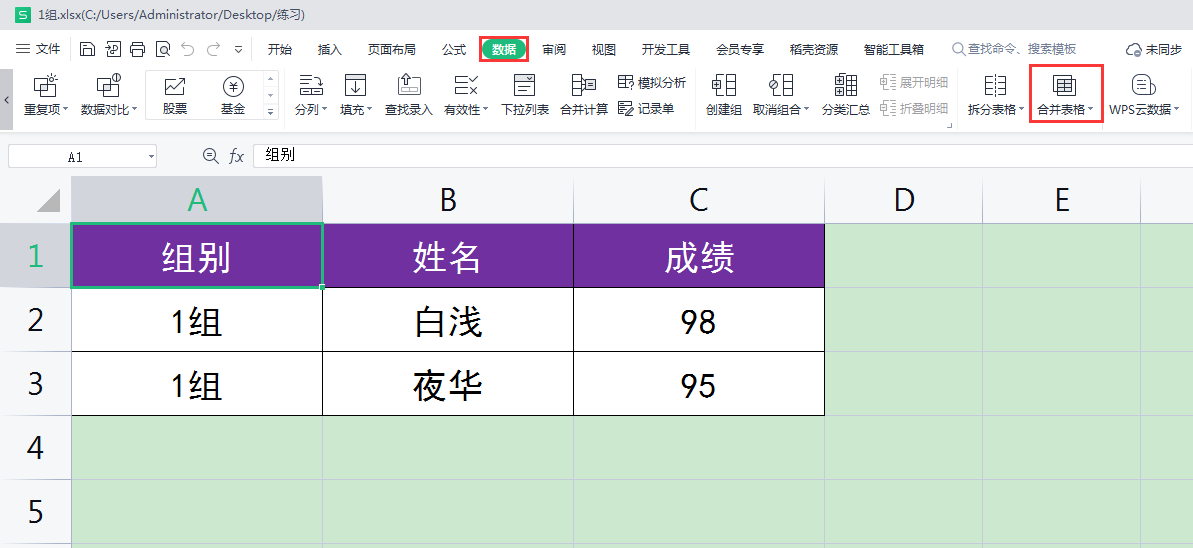This screenshot has height=548, width=1193.
Task: Open the 文件 file menu
Action: [x=38, y=49]
